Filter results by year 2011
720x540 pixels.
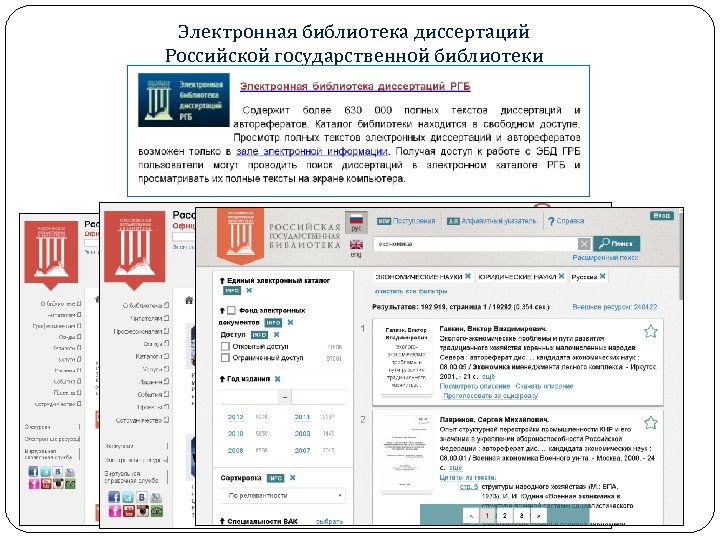(x=302, y=417)
